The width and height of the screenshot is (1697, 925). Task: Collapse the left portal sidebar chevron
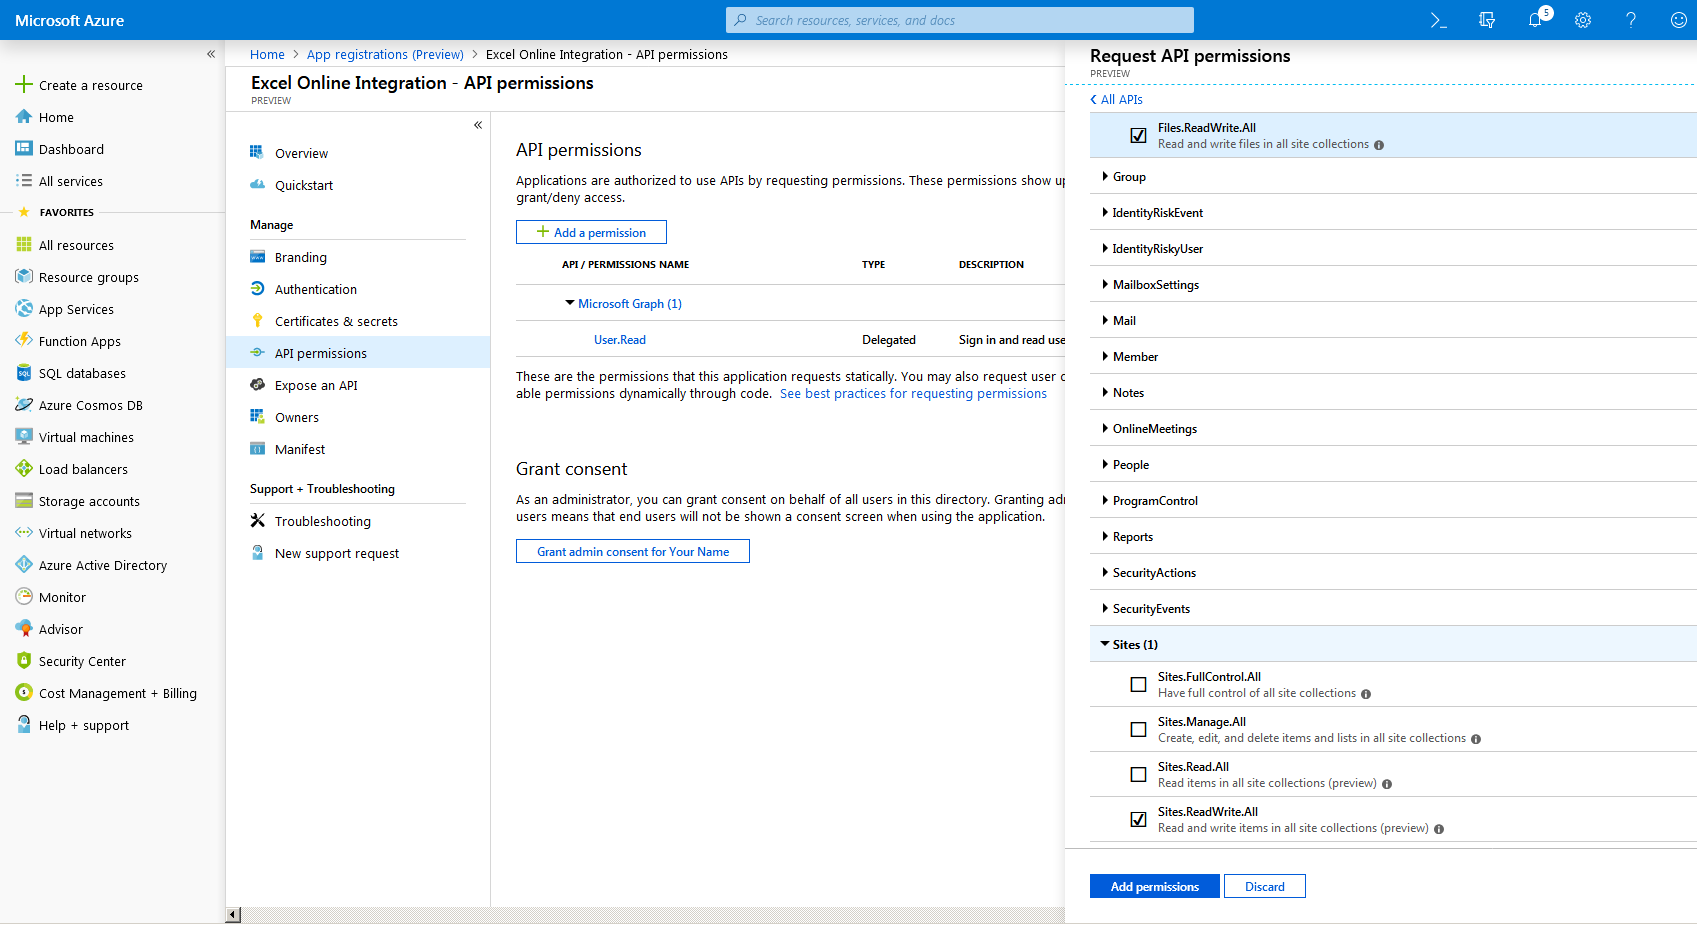tap(211, 54)
